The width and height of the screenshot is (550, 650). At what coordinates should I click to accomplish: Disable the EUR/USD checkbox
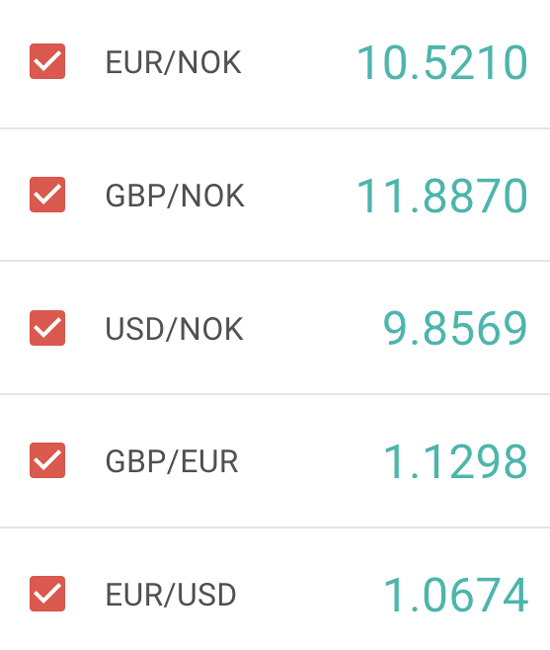(x=47, y=593)
